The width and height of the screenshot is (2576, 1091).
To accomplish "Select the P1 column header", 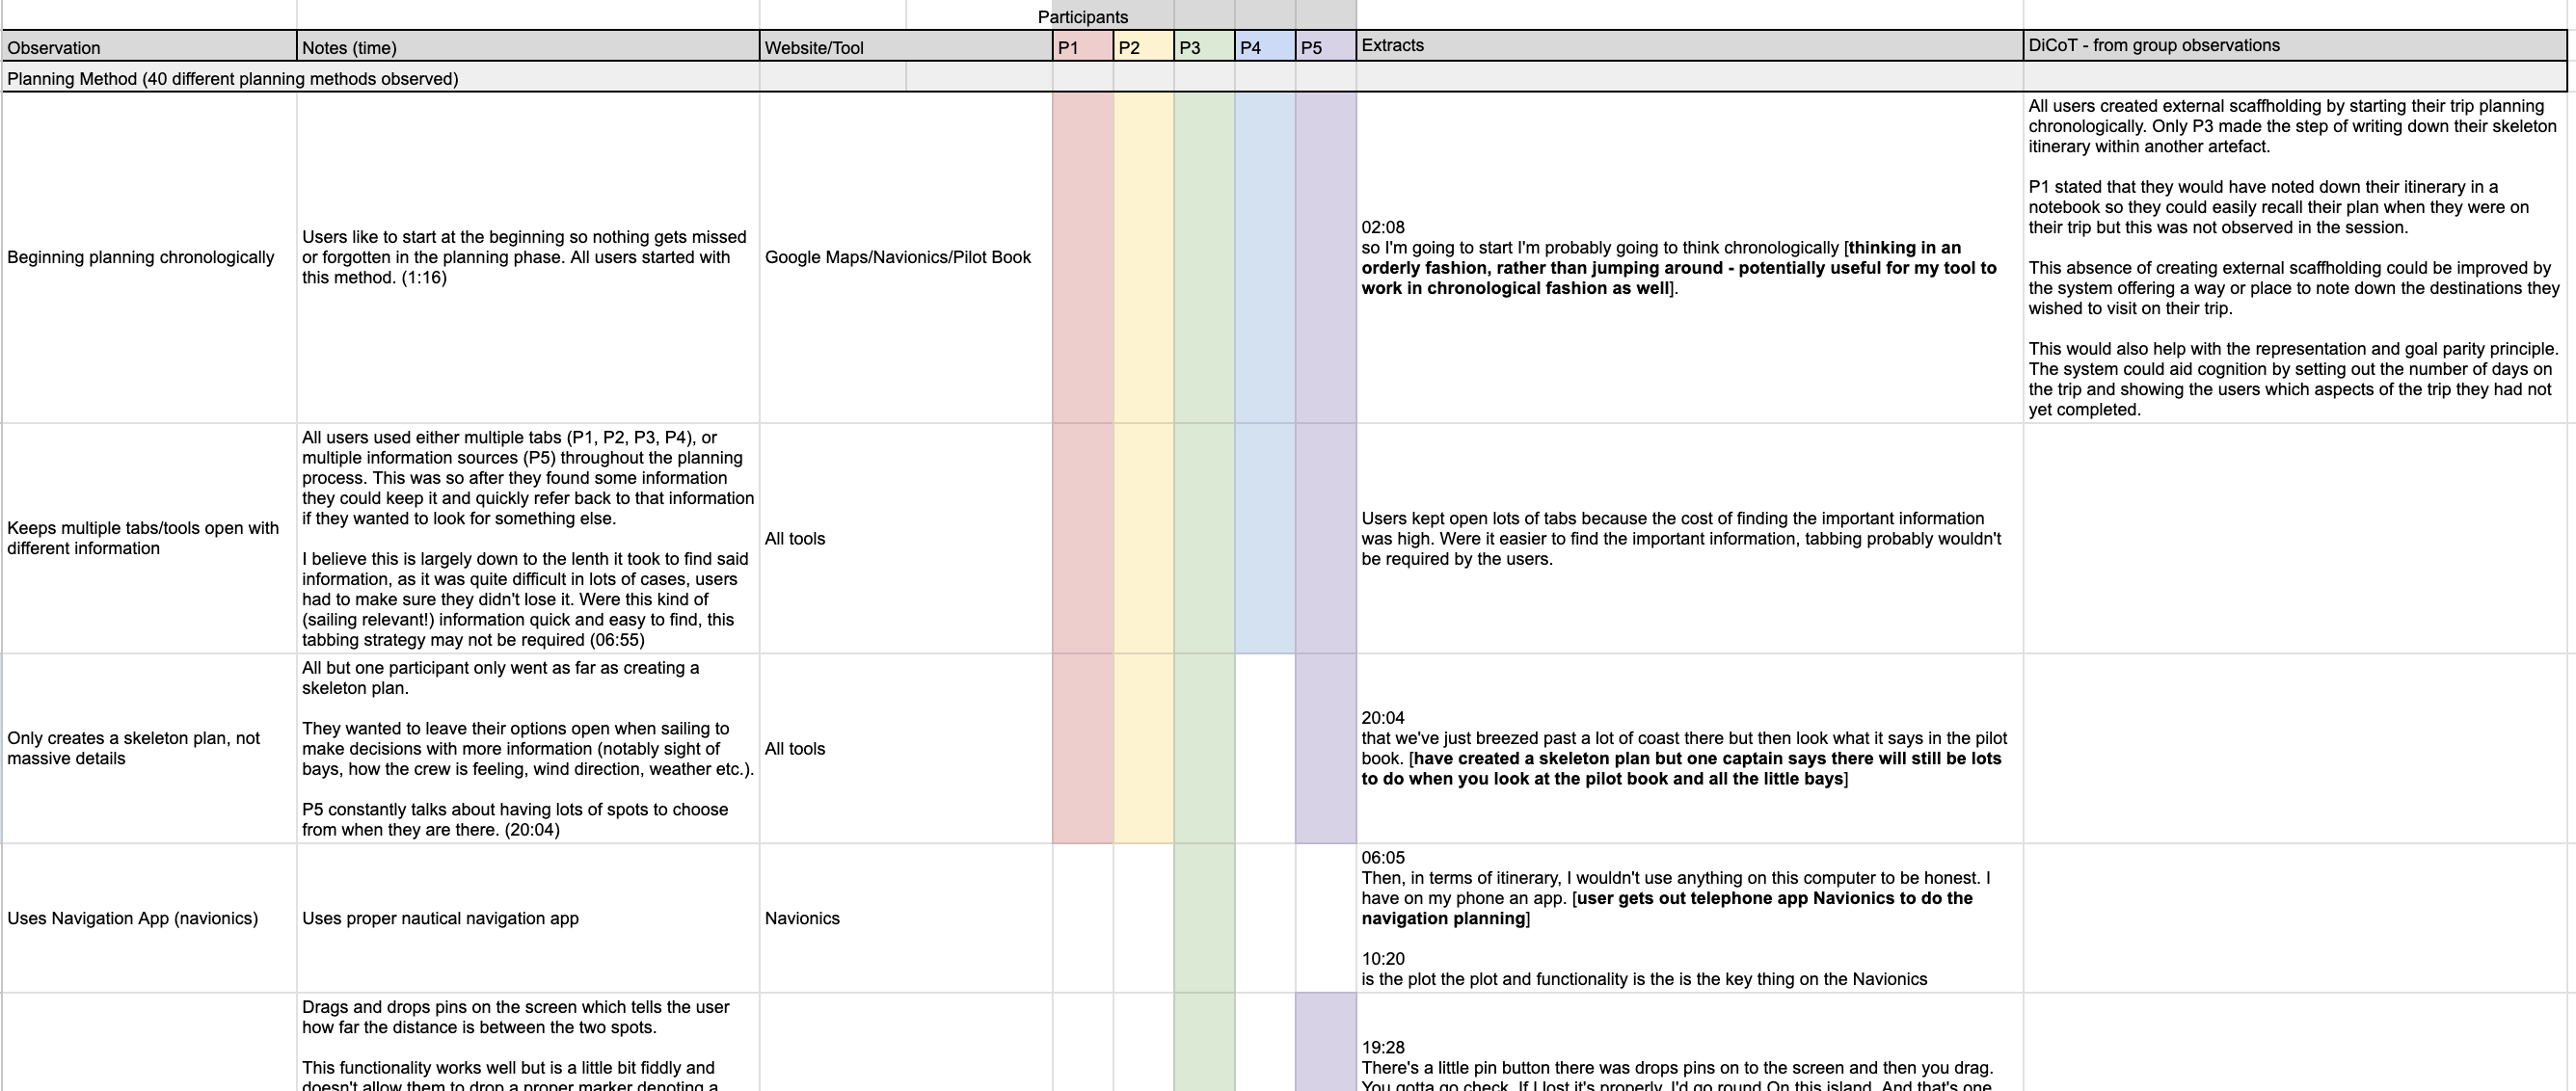I will coord(1083,47).
